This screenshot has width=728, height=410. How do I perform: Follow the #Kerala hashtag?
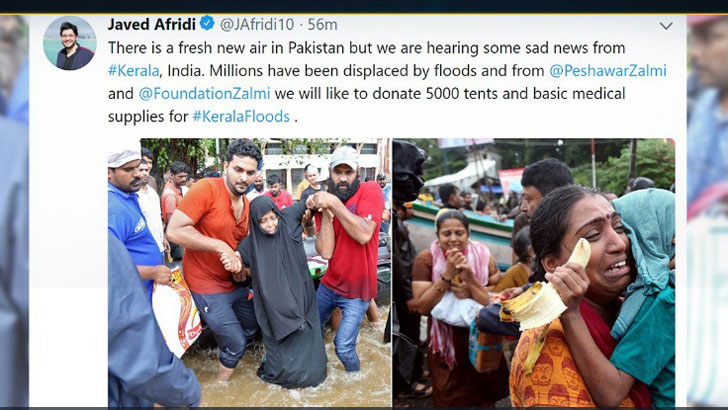pos(134,71)
